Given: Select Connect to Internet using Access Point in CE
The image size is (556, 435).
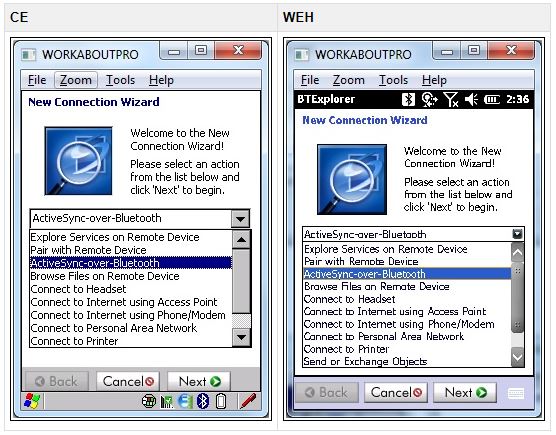Looking at the screenshot, I should click(x=131, y=302).
